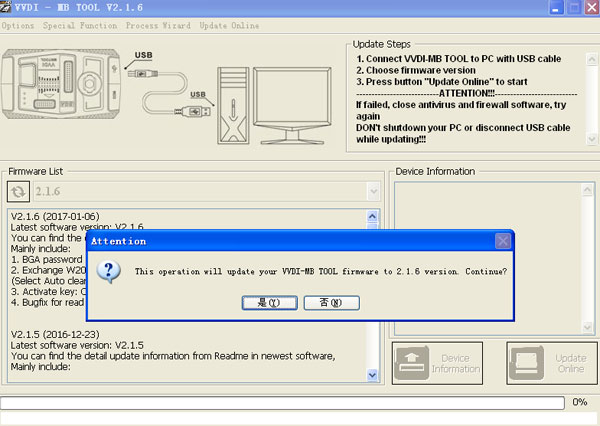Click down arrow of Device Information scrollbar

point(587,327)
